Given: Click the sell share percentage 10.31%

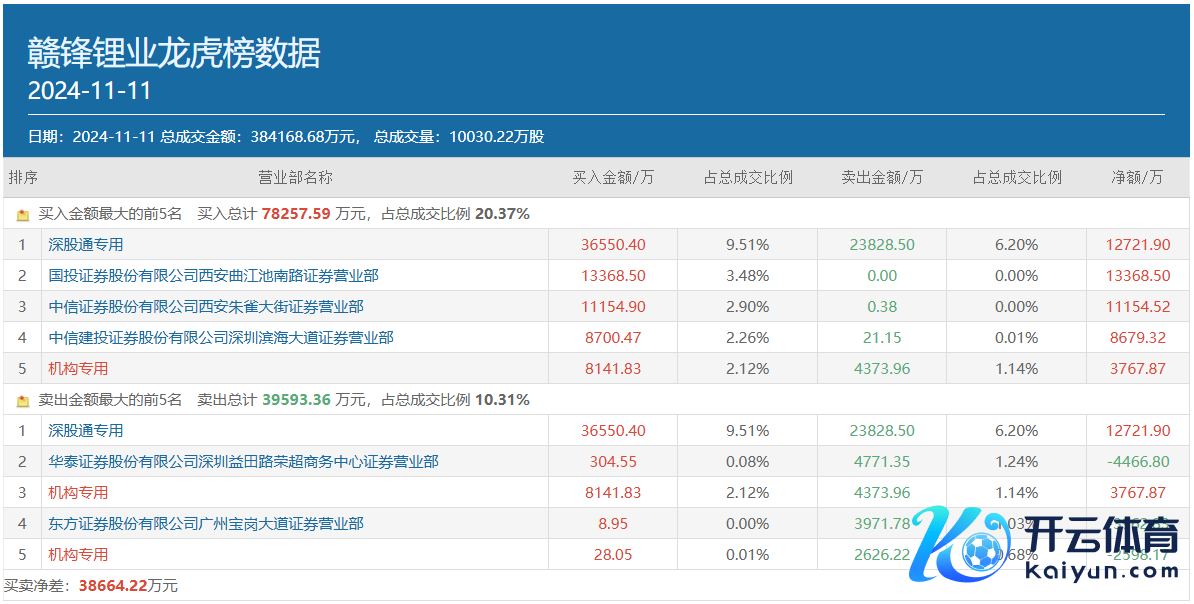Looking at the screenshot, I should click(502, 400).
